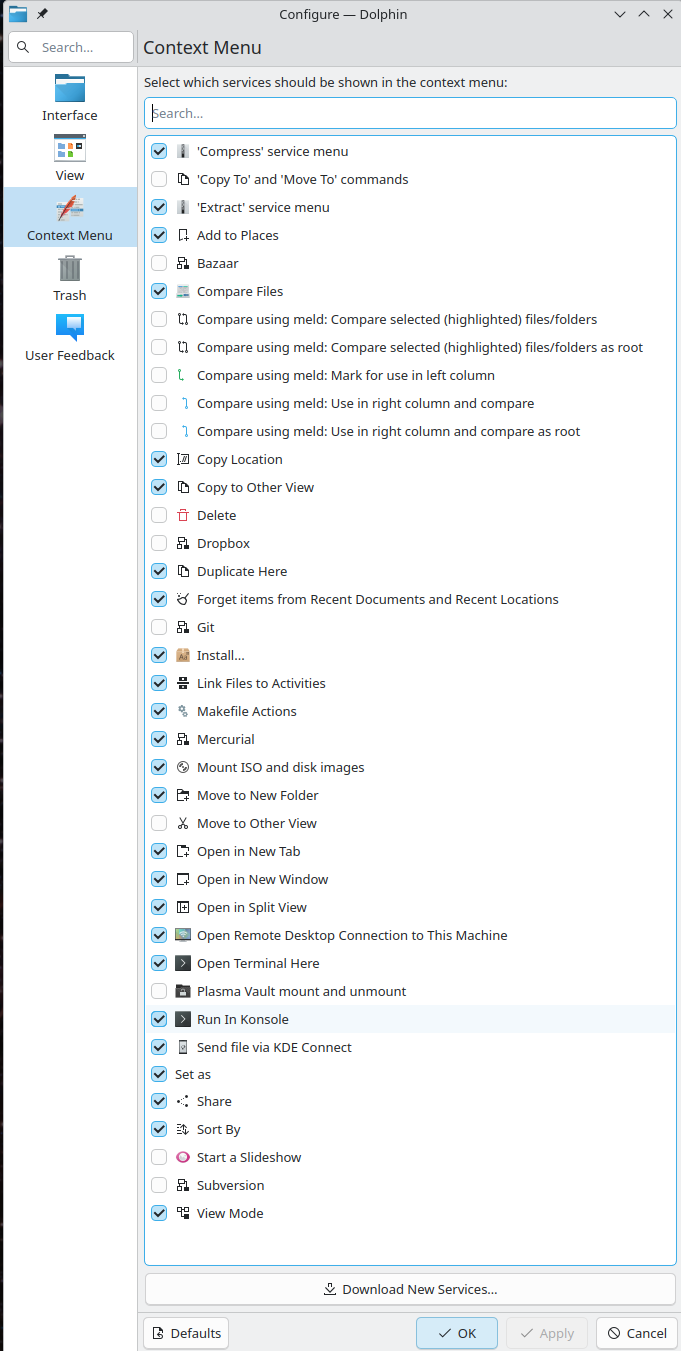Select 'Compare using meld: Use in right column and compare as root'

[x=389, y=432]
